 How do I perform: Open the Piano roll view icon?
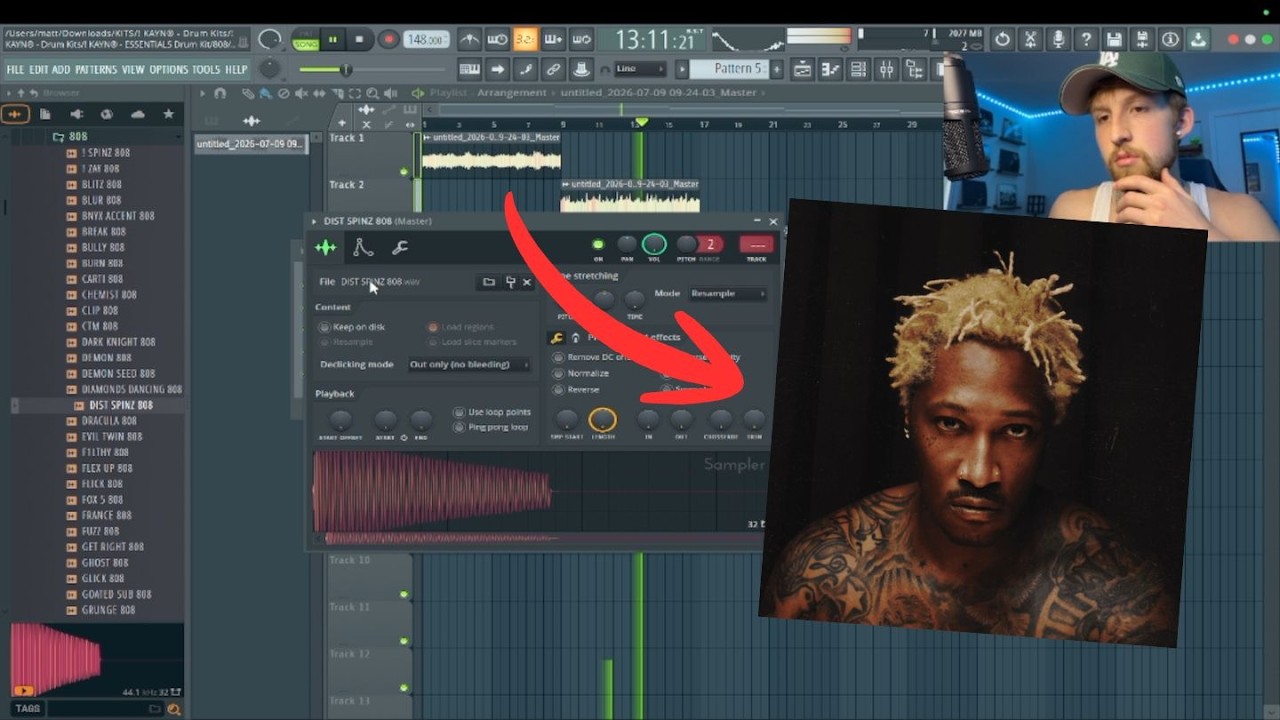[x=830, y=69]
